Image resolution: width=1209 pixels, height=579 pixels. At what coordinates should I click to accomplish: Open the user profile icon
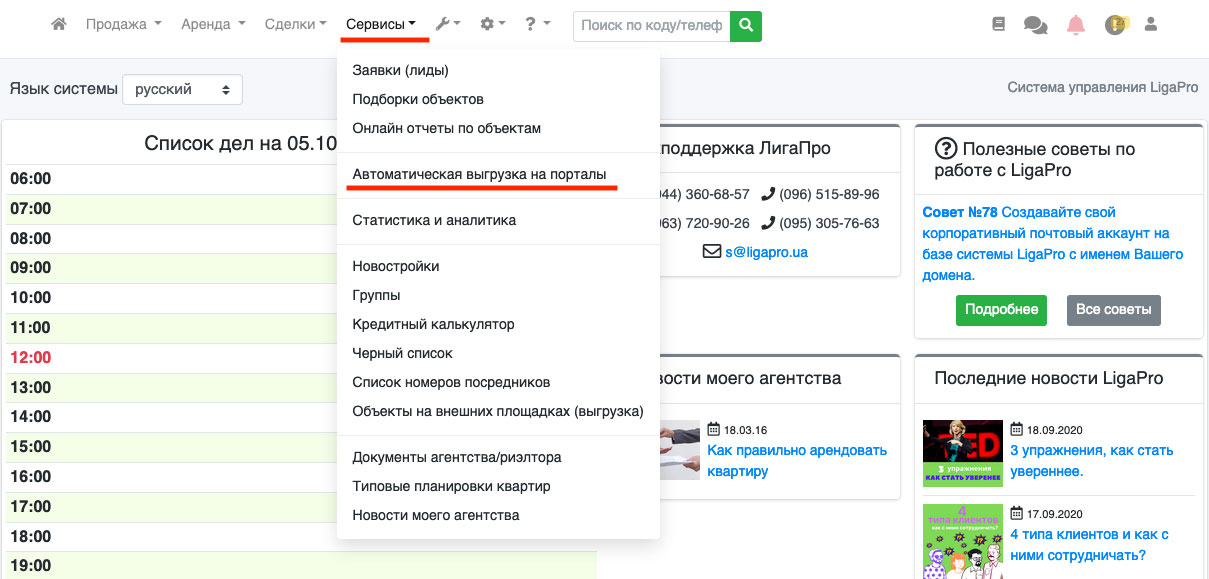click(1151, 25)
